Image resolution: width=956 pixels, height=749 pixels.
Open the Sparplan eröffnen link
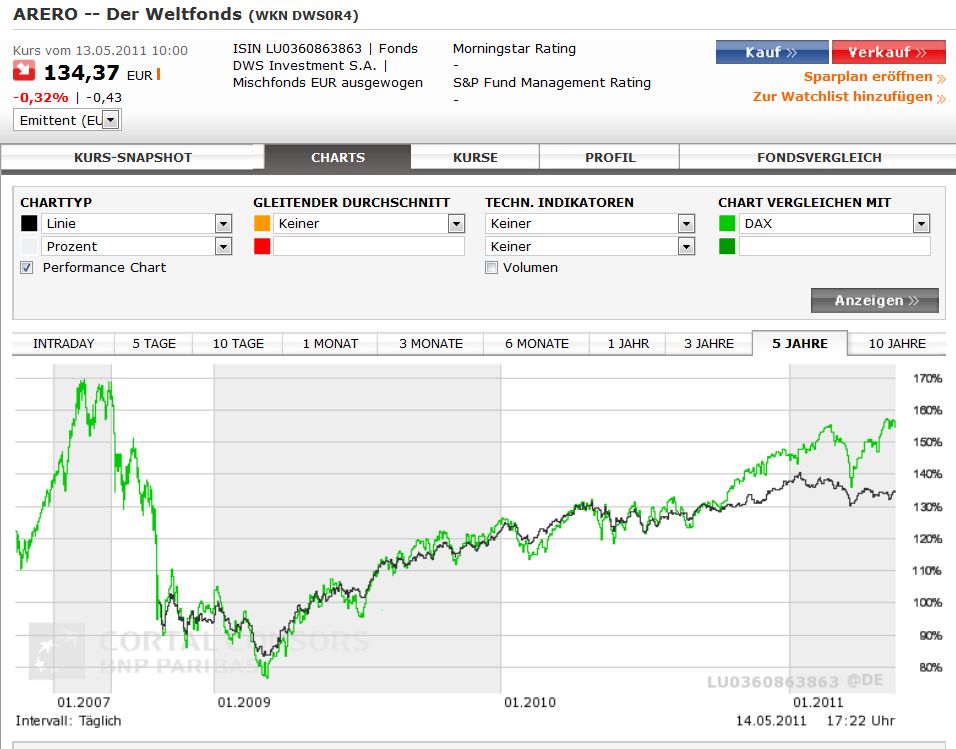click(874, 77)
